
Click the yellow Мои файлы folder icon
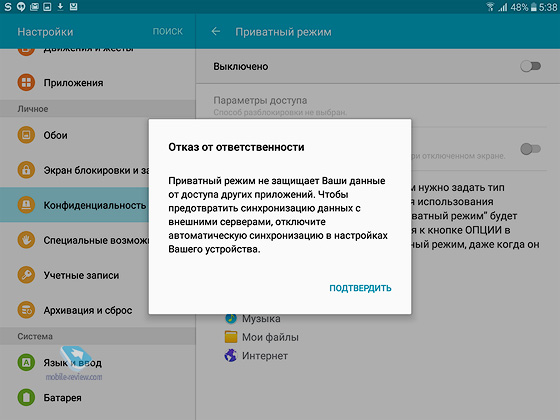point(231,337)
